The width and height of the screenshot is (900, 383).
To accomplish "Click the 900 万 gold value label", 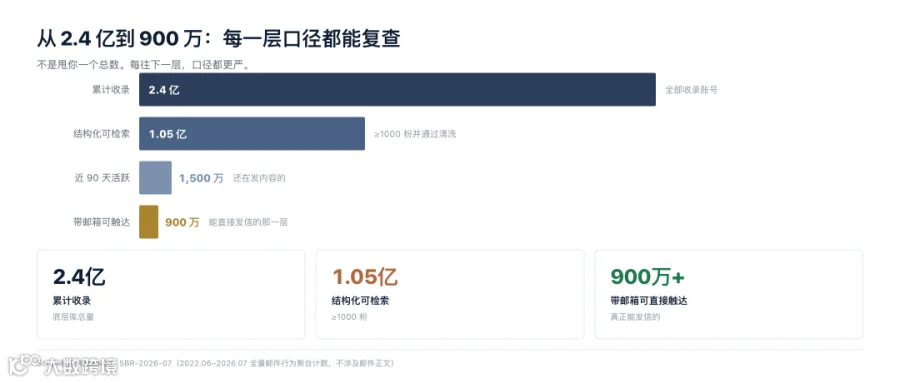I will click(x=182, y=222).
